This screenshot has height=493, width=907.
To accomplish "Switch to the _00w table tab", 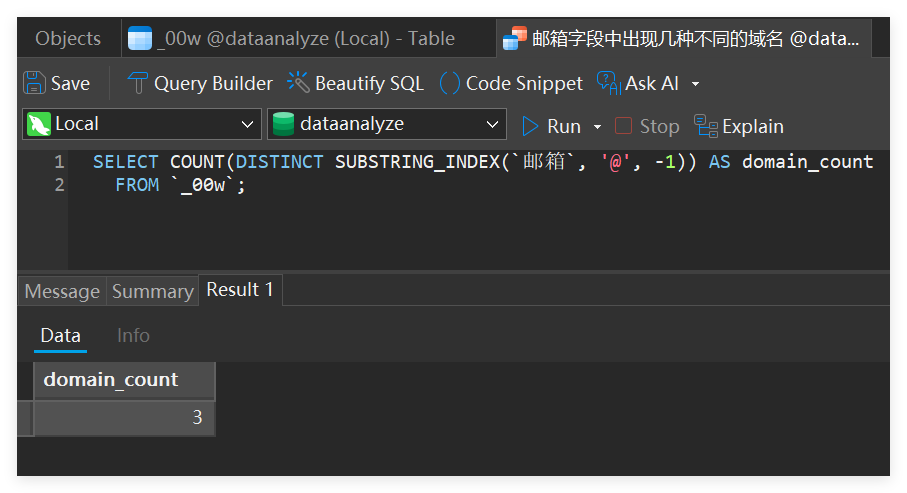I will [x=308, y=39].
